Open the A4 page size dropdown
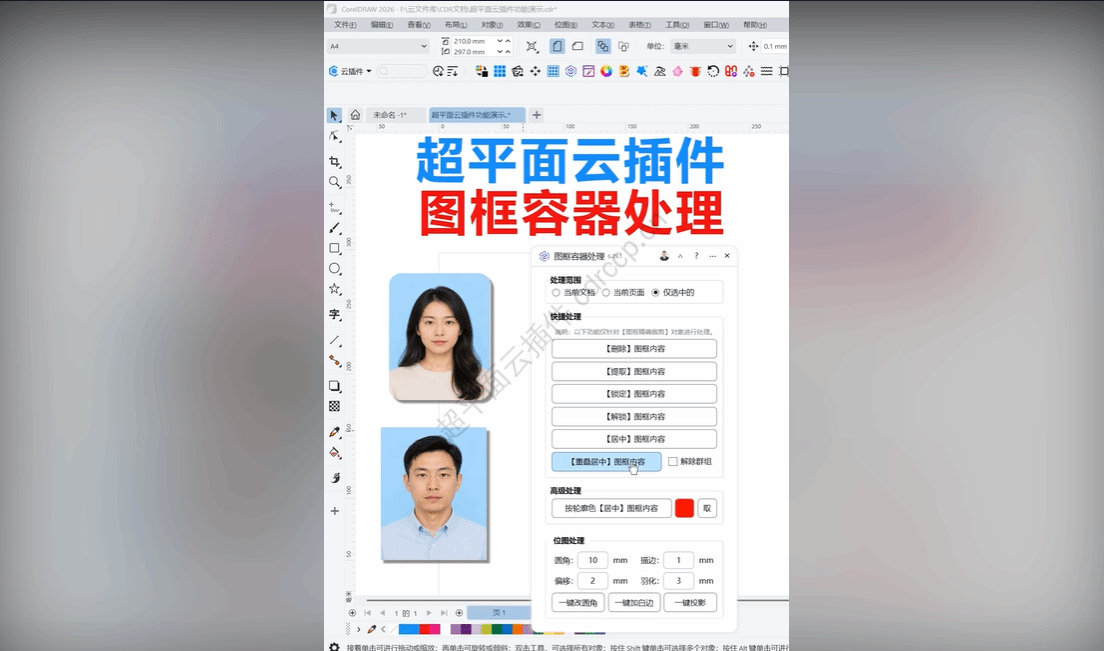Image resolution: width=1104 pixels, height=651 pixels. 378,46
